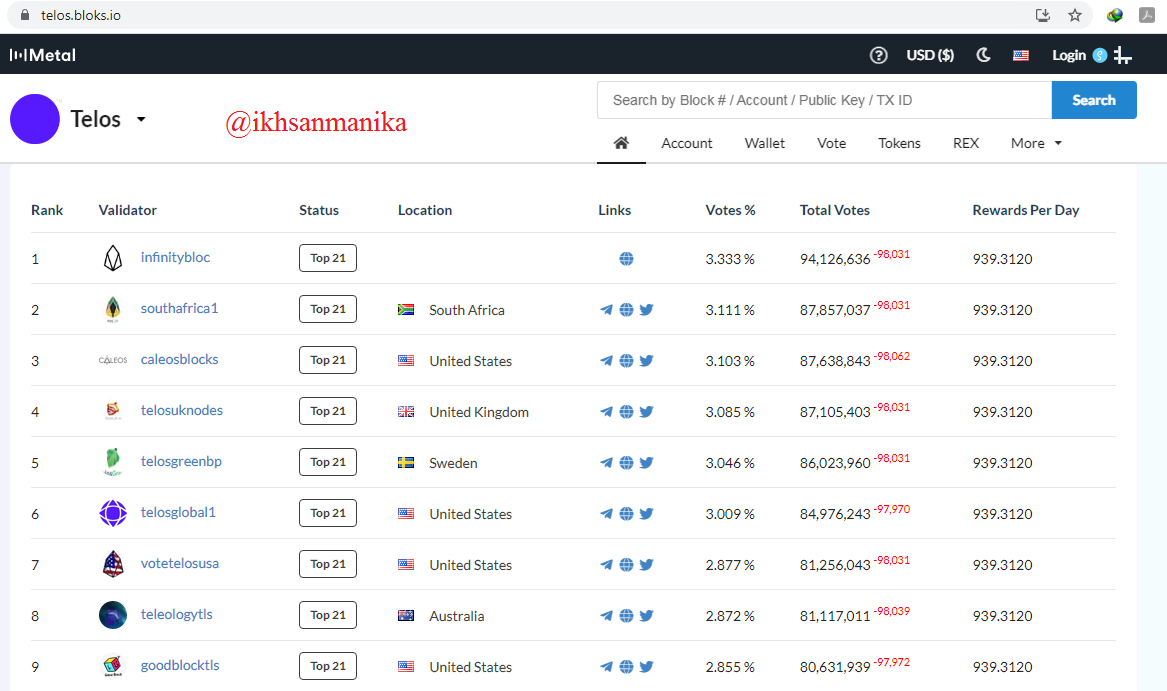Open the Vote tab
Image resolution: width=1167 pixels, height=691 pixels.
pos(831,143)
